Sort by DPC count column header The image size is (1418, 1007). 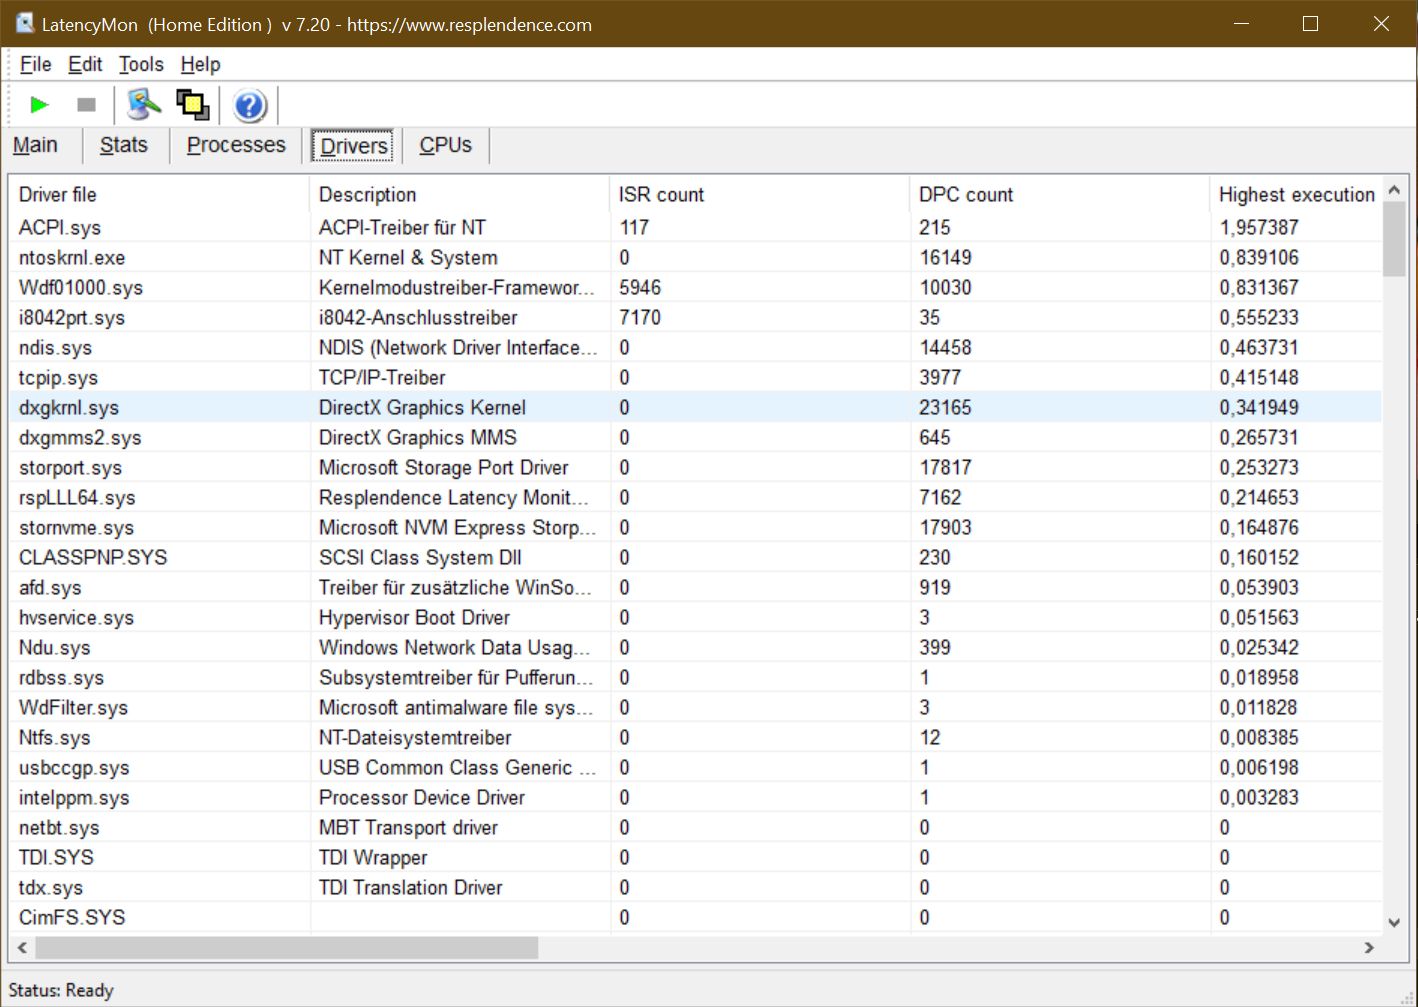[965, 195]
